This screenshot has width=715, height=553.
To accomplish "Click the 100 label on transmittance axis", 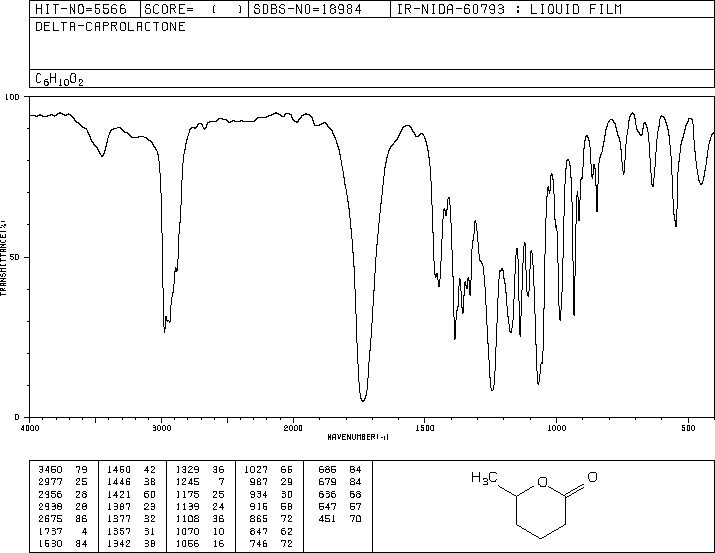I will coord(12,97).
